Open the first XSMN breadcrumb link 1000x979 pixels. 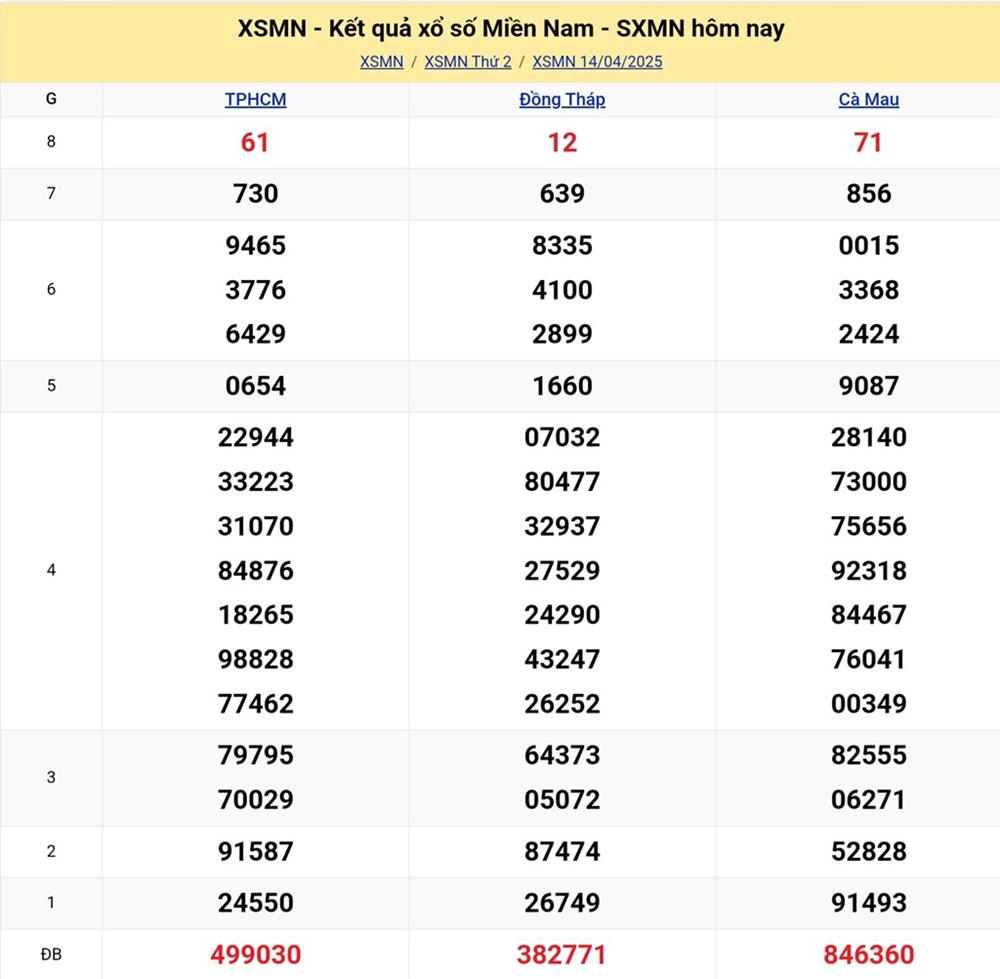tap(381, 62)
